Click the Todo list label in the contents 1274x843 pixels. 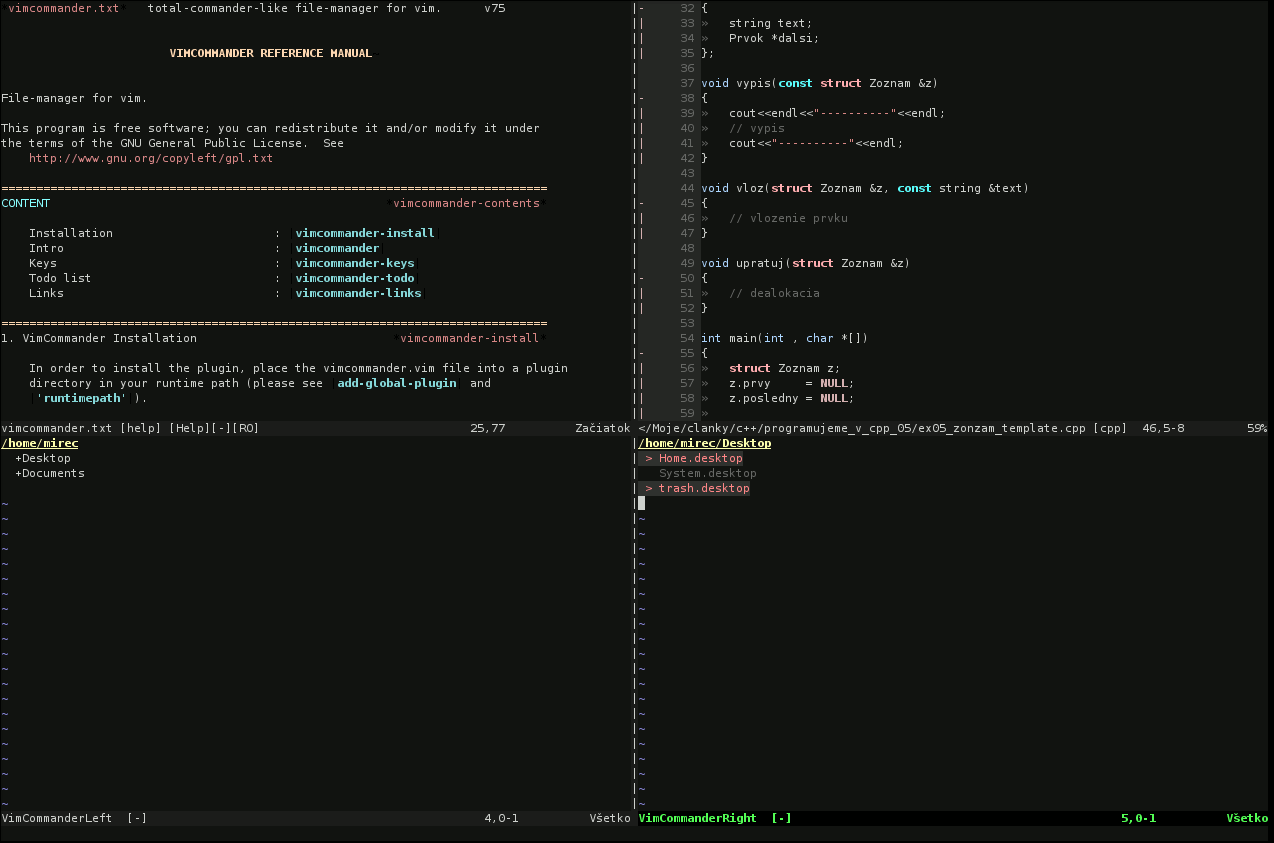click(60, 278)
